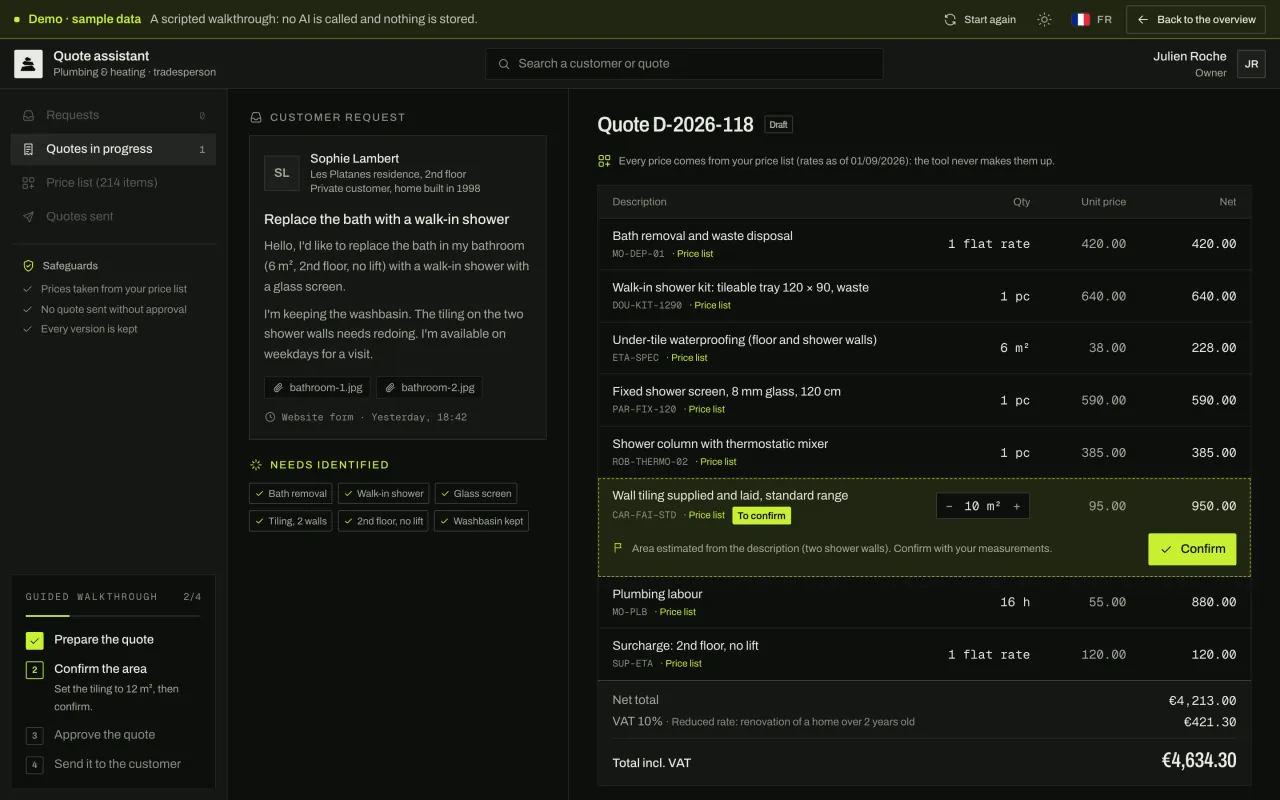Confirm the wall tiling area
Screen dimensions: 1280x800
coord(1192,549)
